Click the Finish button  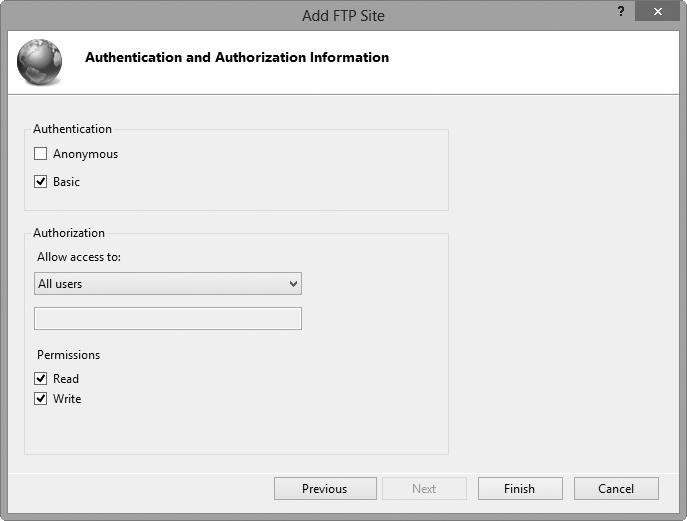pos(520,489)
